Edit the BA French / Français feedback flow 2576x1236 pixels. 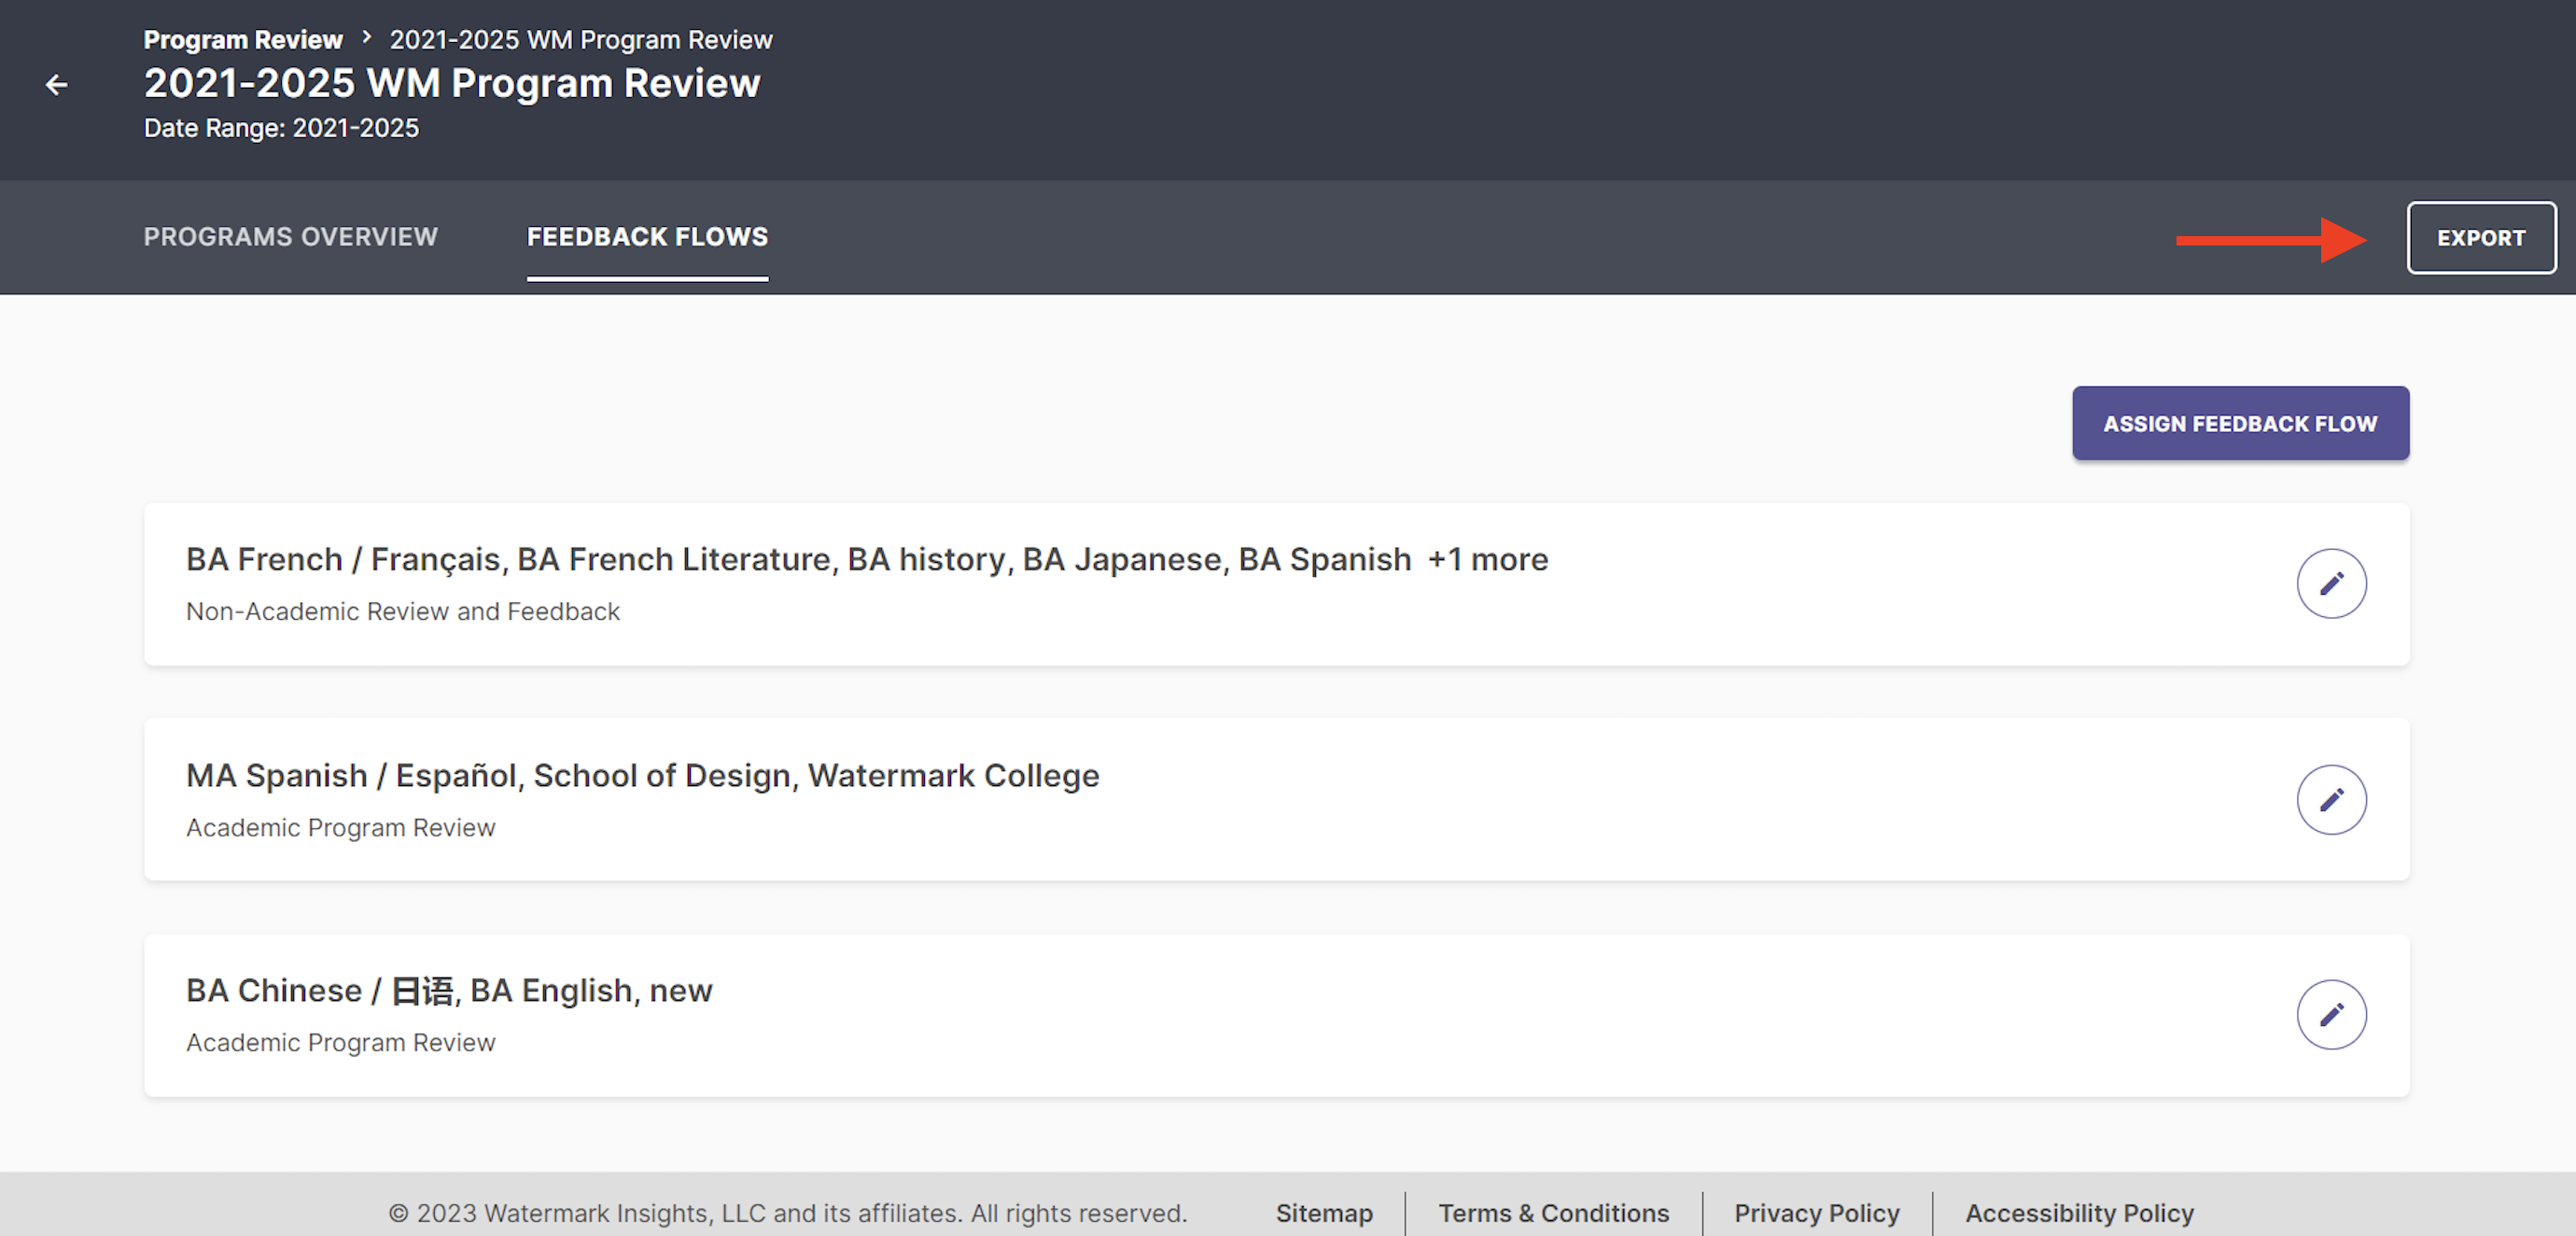(2330, 583)
